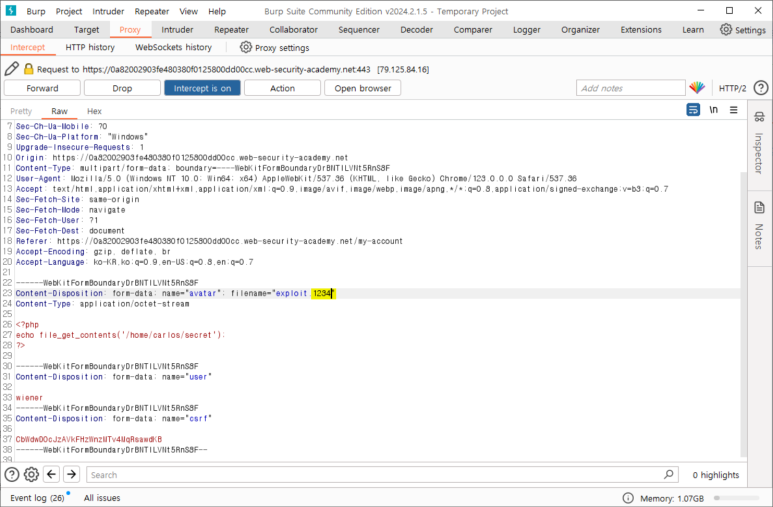Switch editor to Hex view
Screen dimensions: 773x507
(x=94, y=111)
